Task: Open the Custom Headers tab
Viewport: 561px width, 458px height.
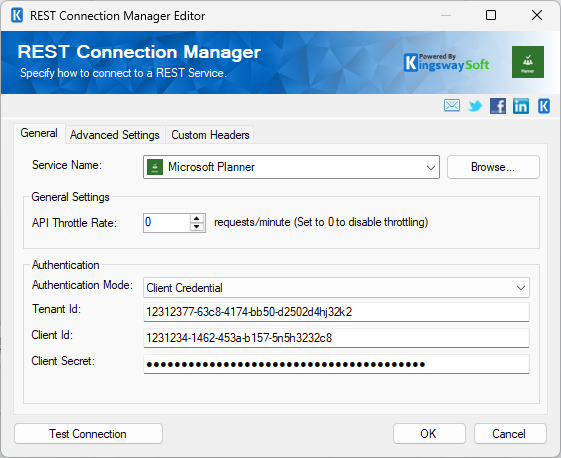Action: tap(210, 135)
